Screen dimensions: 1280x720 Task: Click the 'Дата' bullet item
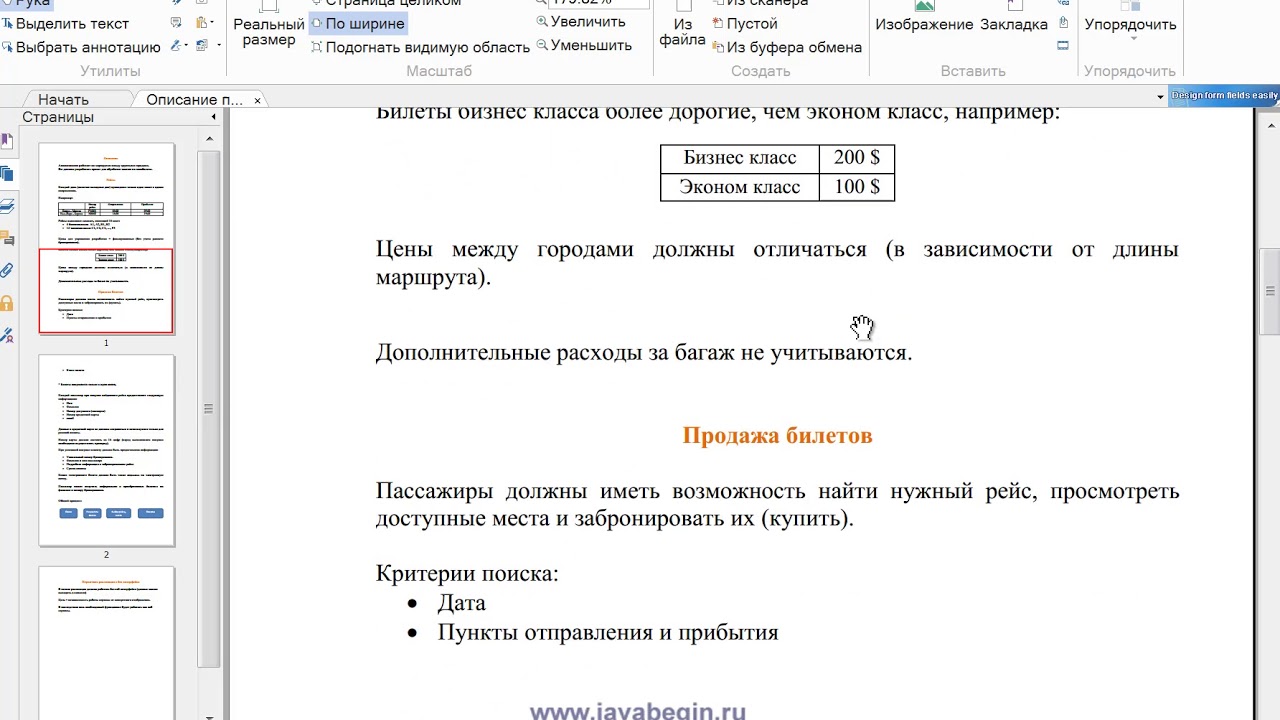tap(461, 603)
